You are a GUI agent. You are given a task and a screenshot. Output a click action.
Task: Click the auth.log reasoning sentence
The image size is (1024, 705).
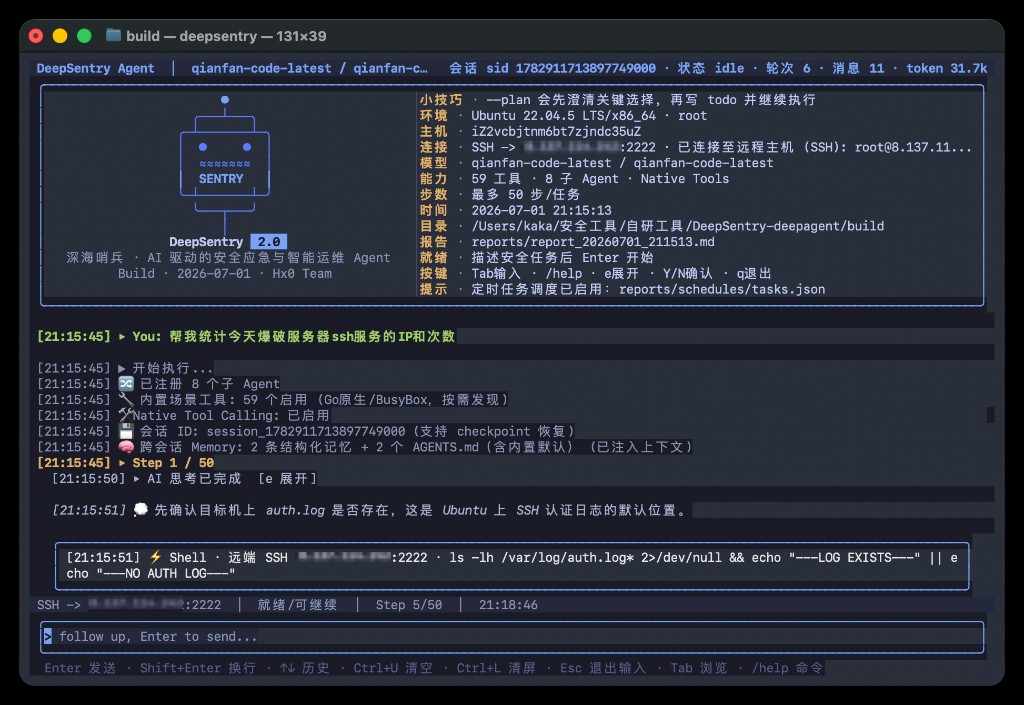[x=420, y=510]
